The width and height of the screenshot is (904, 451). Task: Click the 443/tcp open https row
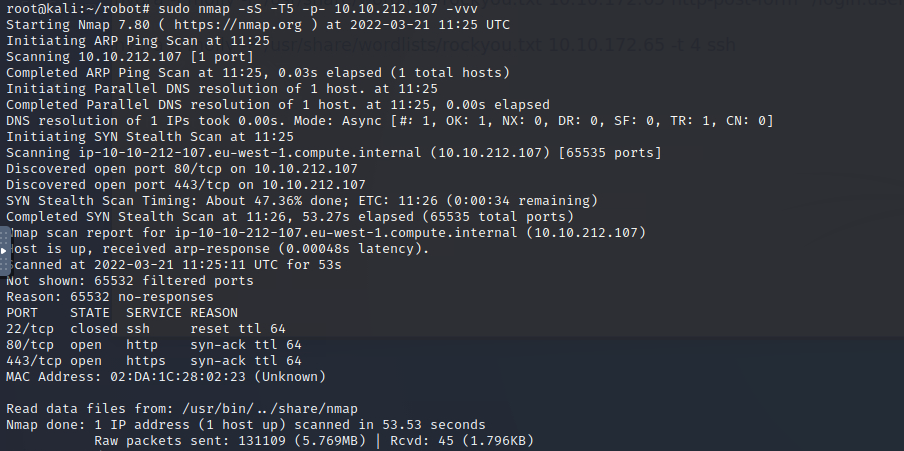154,361
